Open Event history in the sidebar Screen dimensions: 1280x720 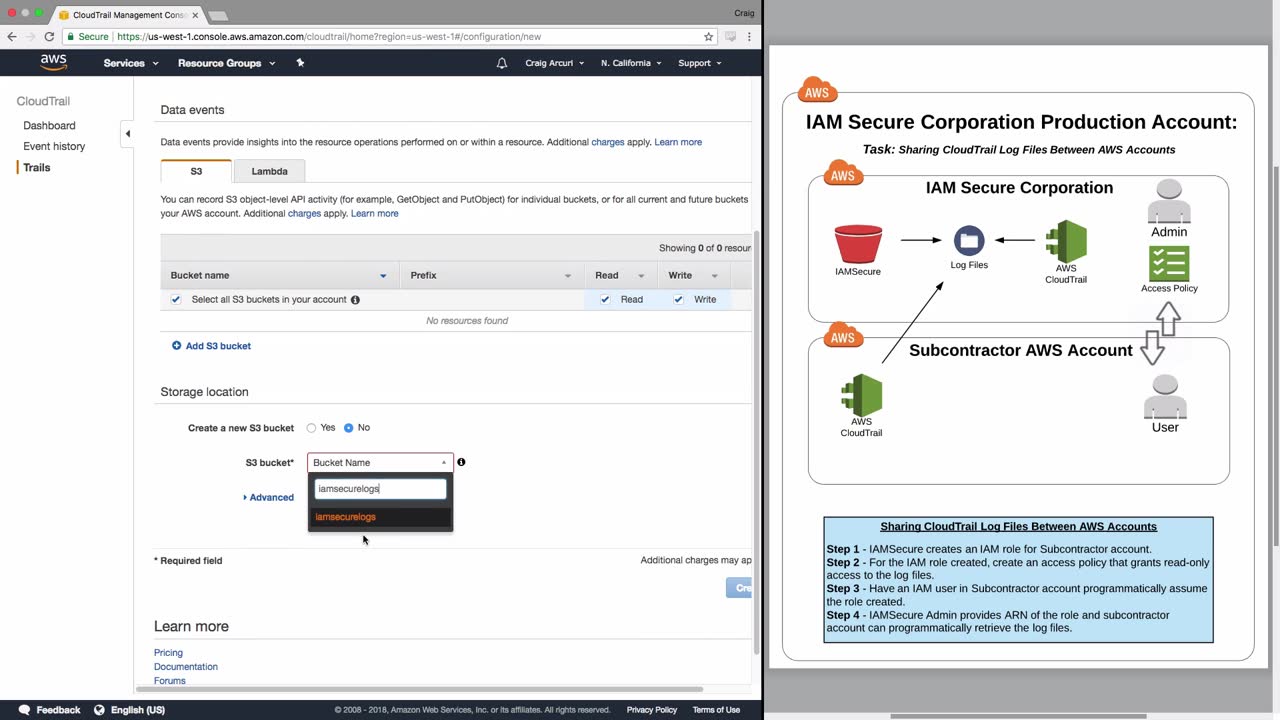pos(54,147)
